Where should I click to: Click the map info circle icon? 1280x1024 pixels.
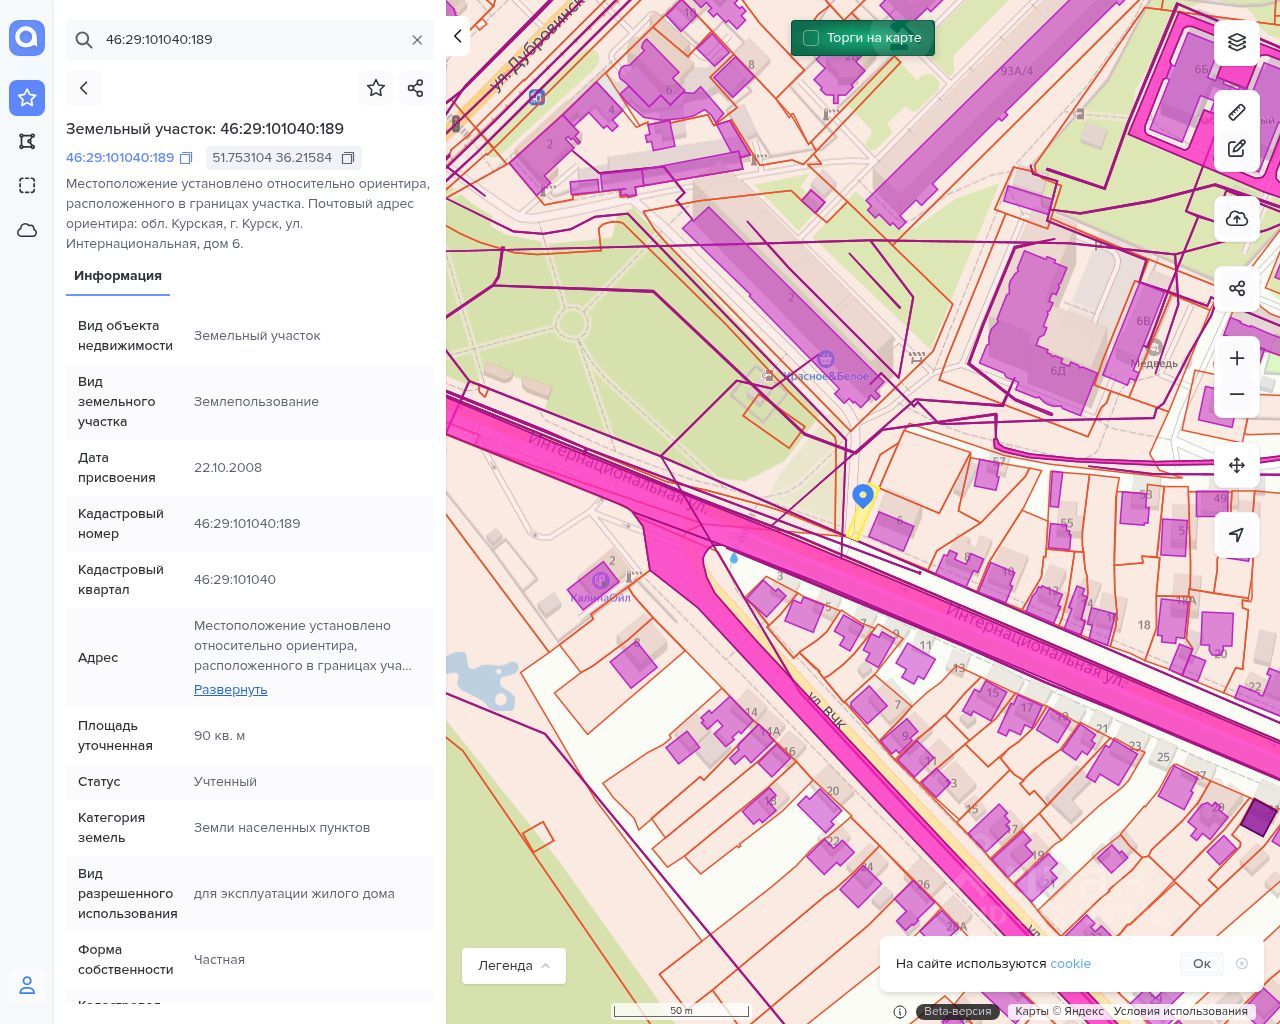coord(900,1011)
